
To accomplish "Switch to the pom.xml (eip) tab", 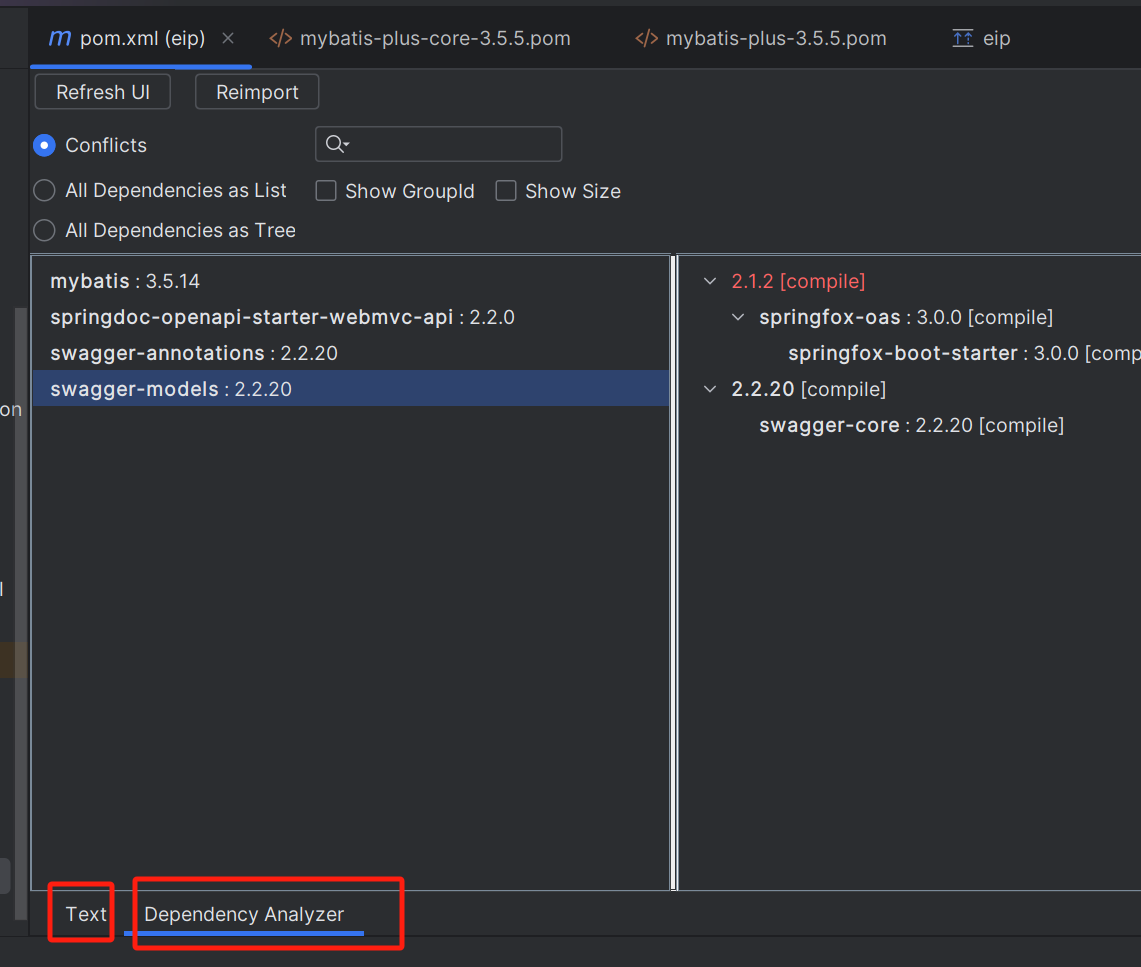I will [x=142, y=39].
